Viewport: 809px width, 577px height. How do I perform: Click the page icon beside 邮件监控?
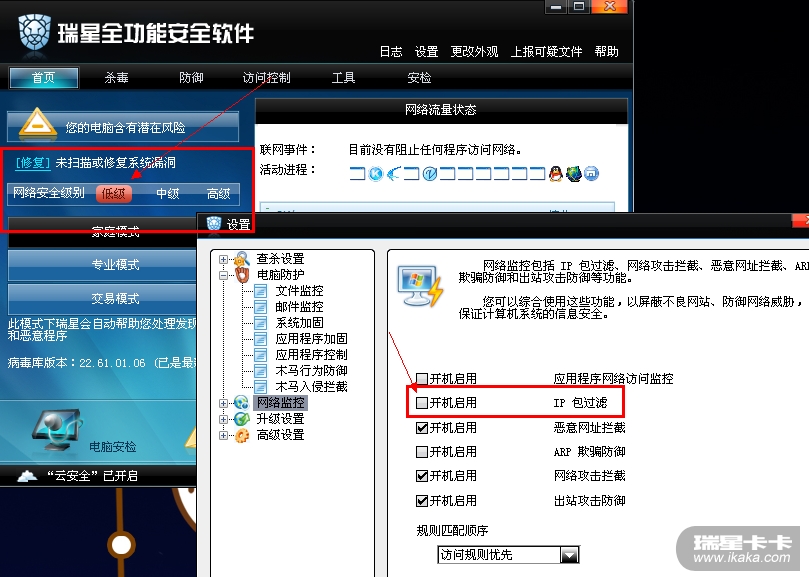tap(261, 307)
